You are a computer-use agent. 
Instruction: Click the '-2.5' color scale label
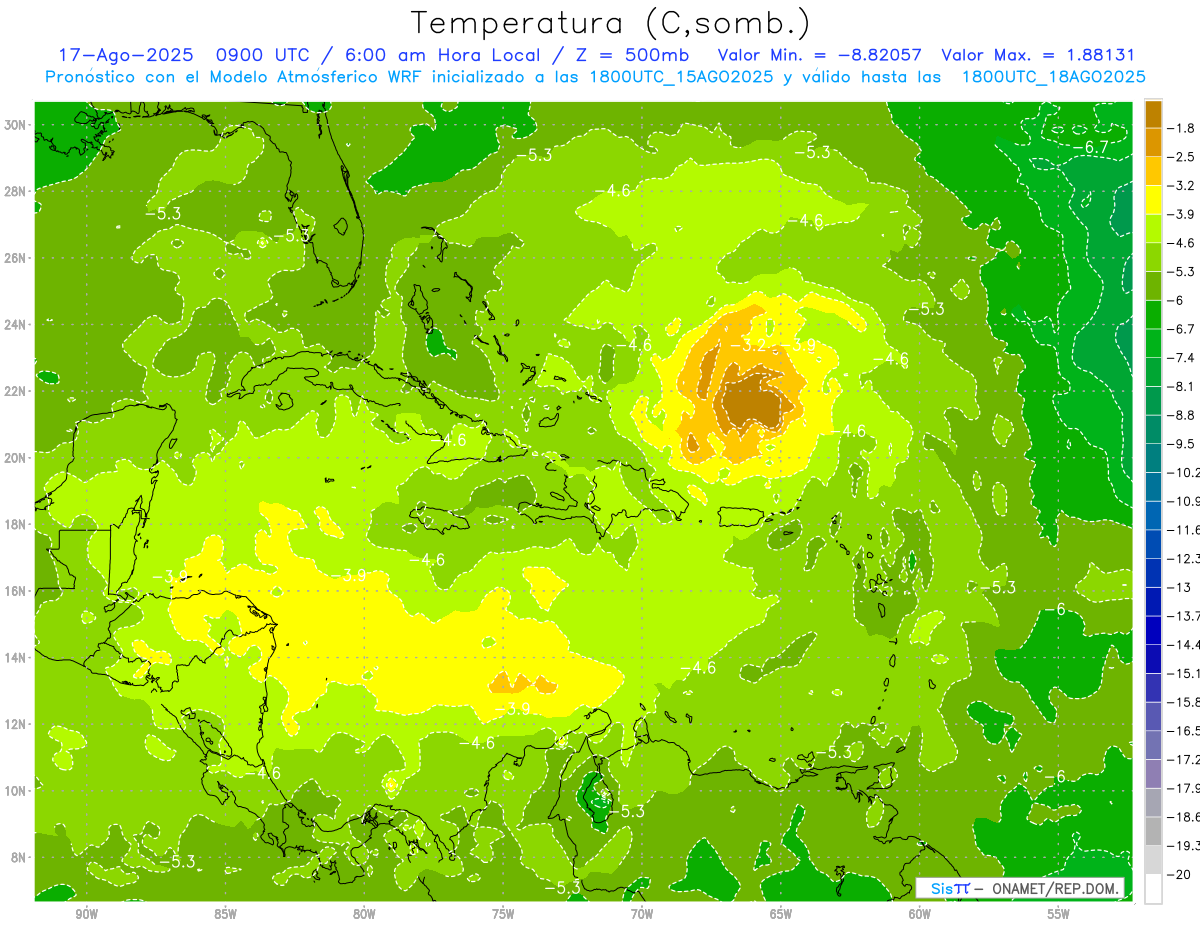1182,157
